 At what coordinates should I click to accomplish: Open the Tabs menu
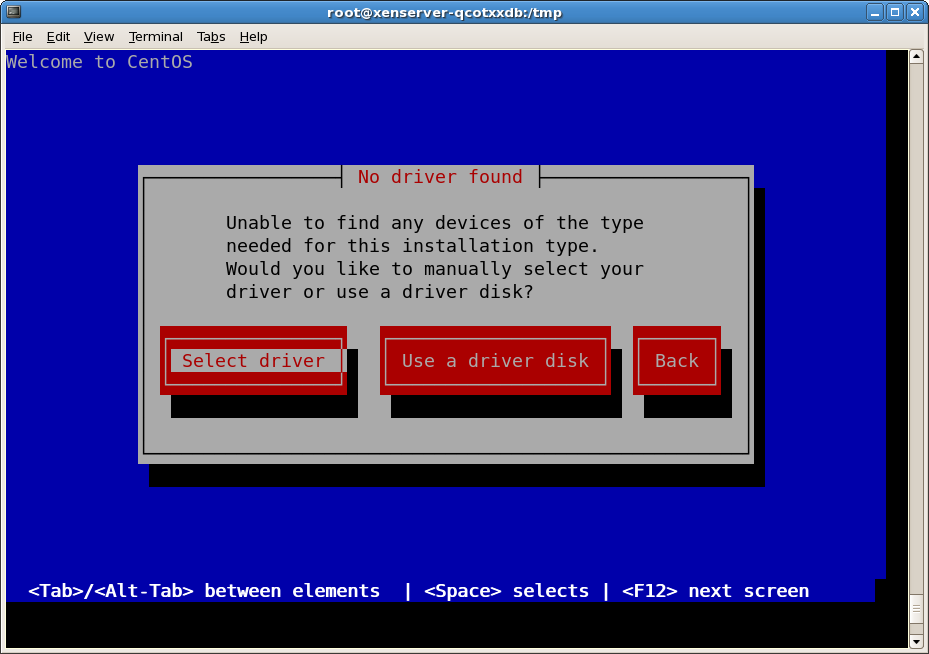pyautogui.click(x=211, y=37)
